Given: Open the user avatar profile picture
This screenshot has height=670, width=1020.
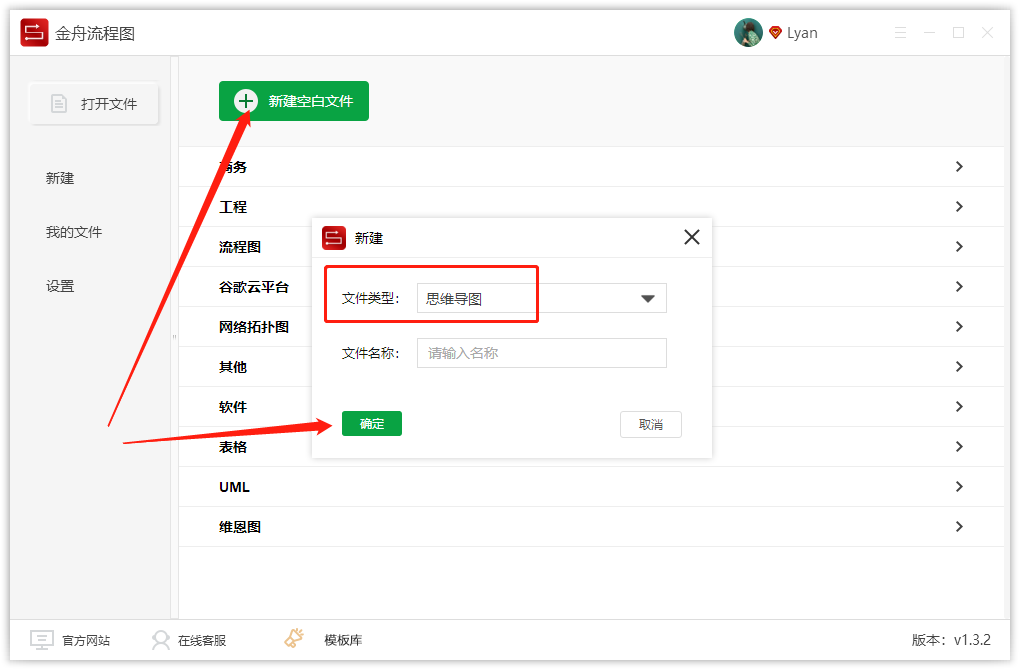Looking at the screenshot, I should (x=748, y=33).
